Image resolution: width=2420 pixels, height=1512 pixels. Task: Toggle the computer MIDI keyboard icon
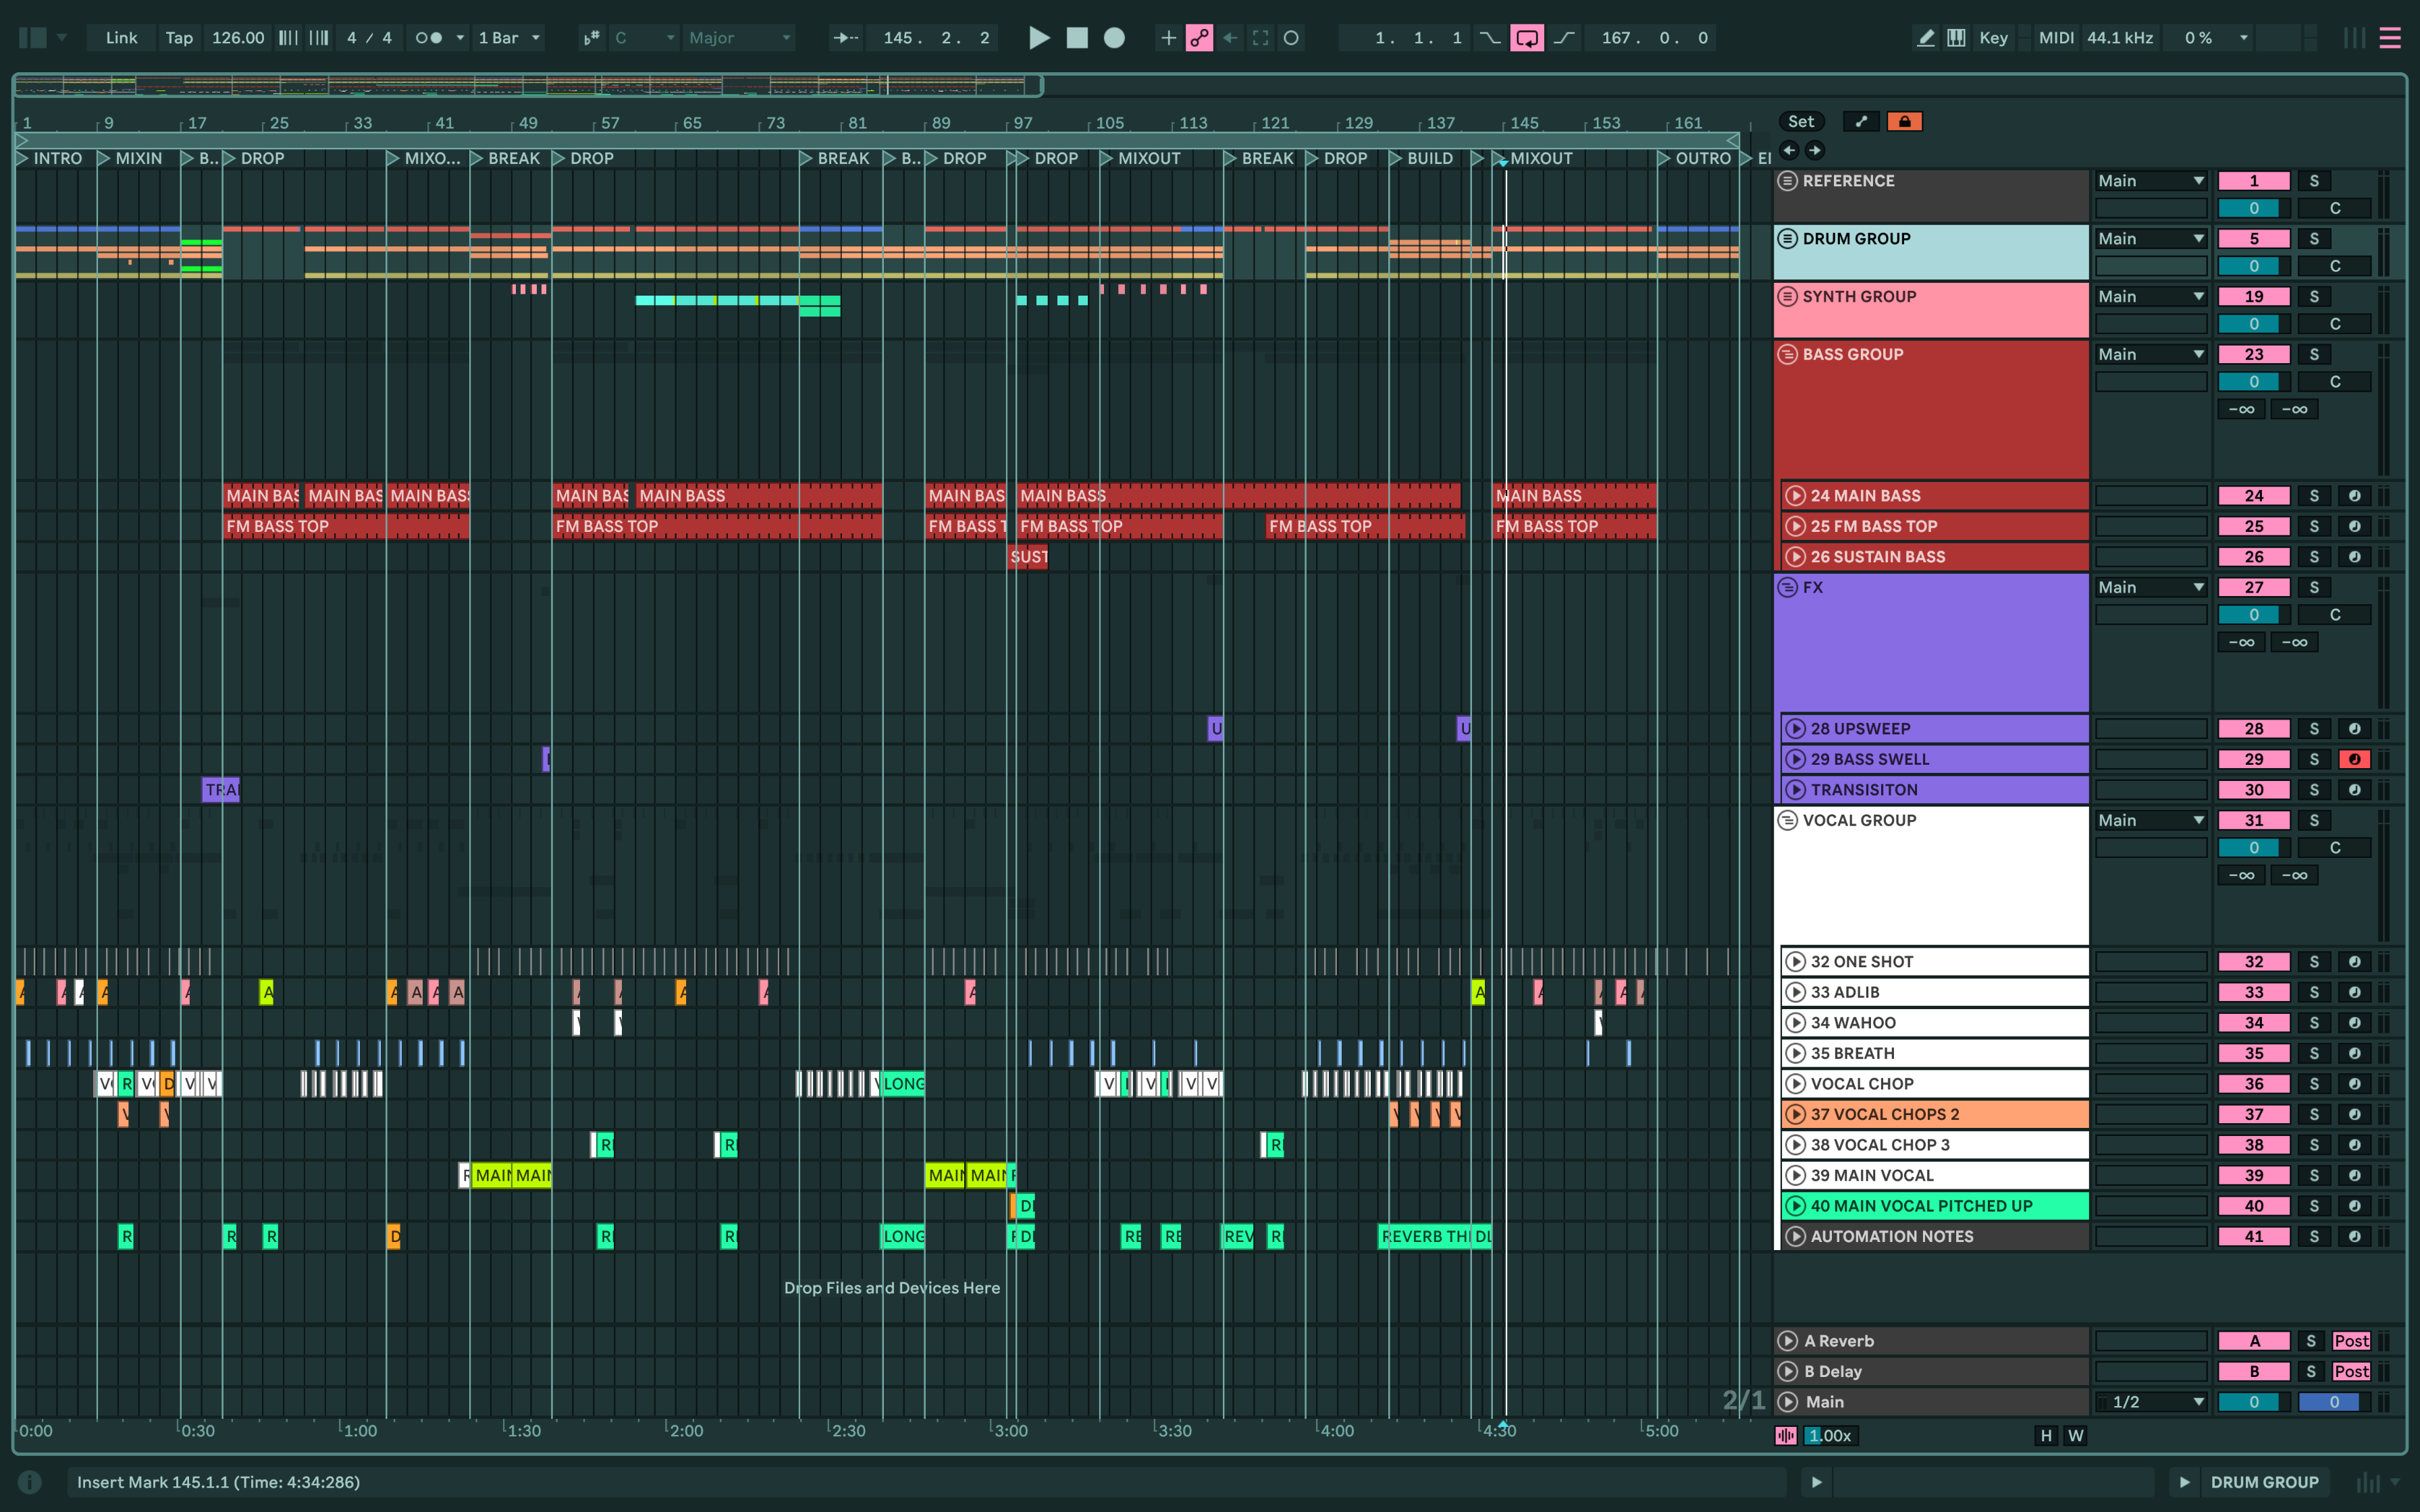pyautogui.click(x=1956, y=38)
